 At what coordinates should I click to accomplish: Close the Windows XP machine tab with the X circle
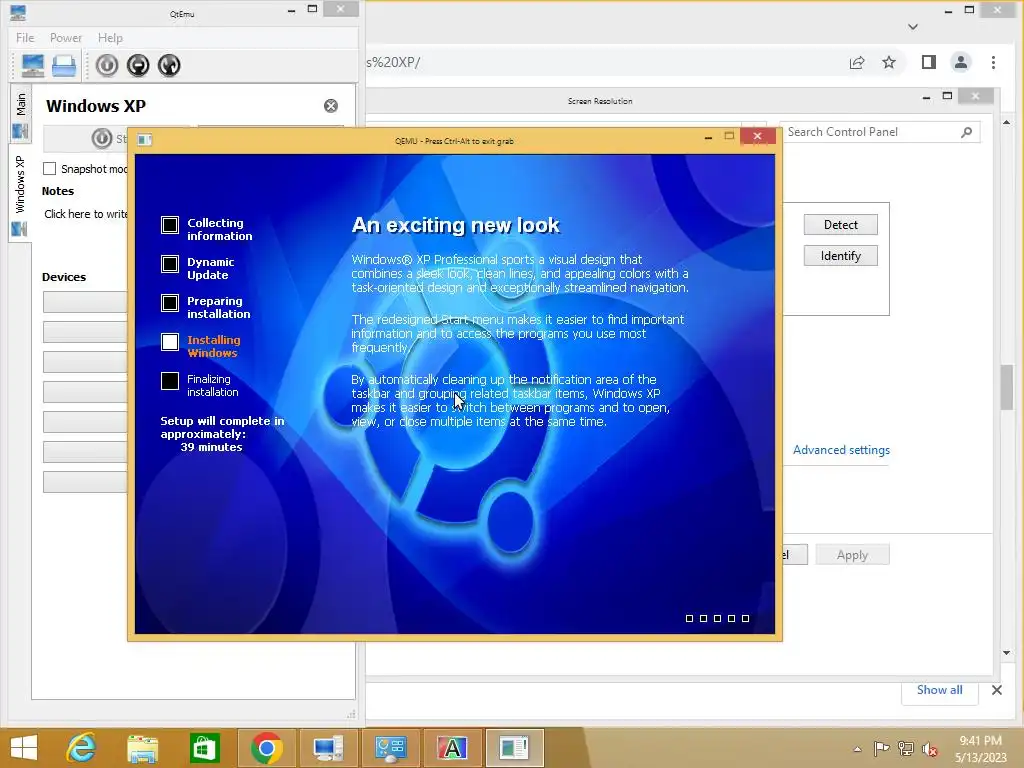[331, 106]
